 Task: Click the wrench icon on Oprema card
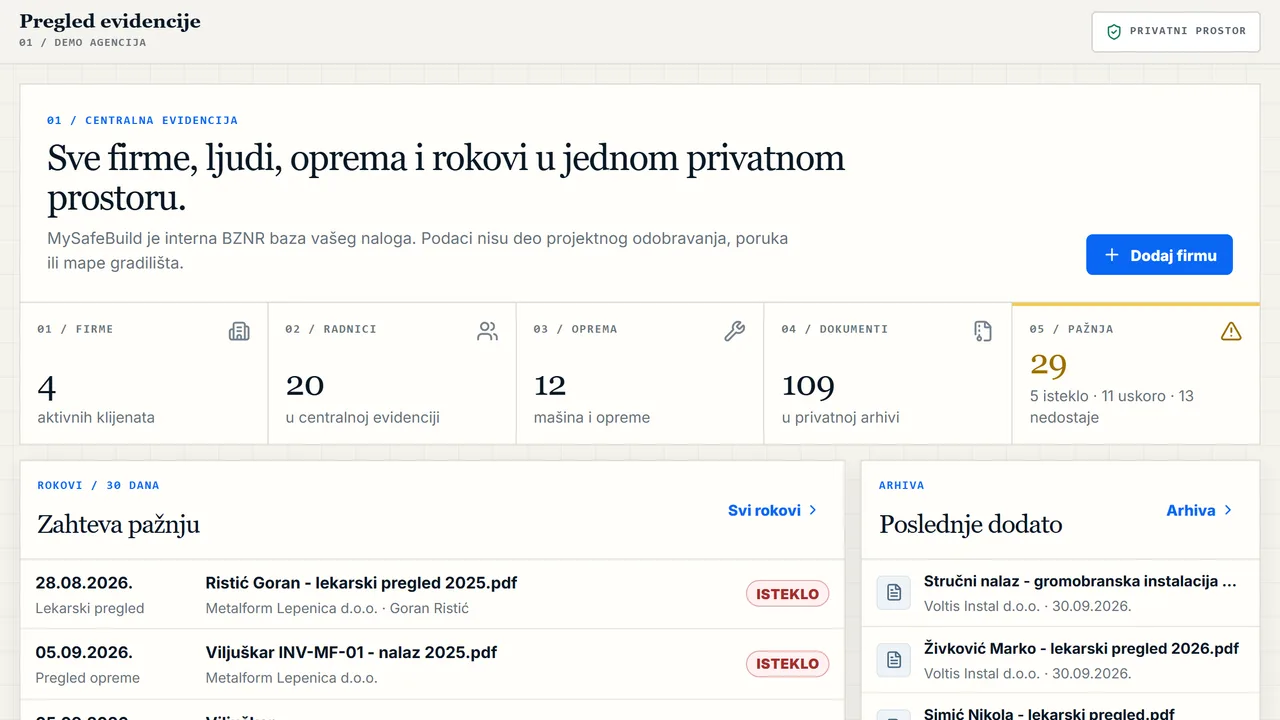pos(735,331)
